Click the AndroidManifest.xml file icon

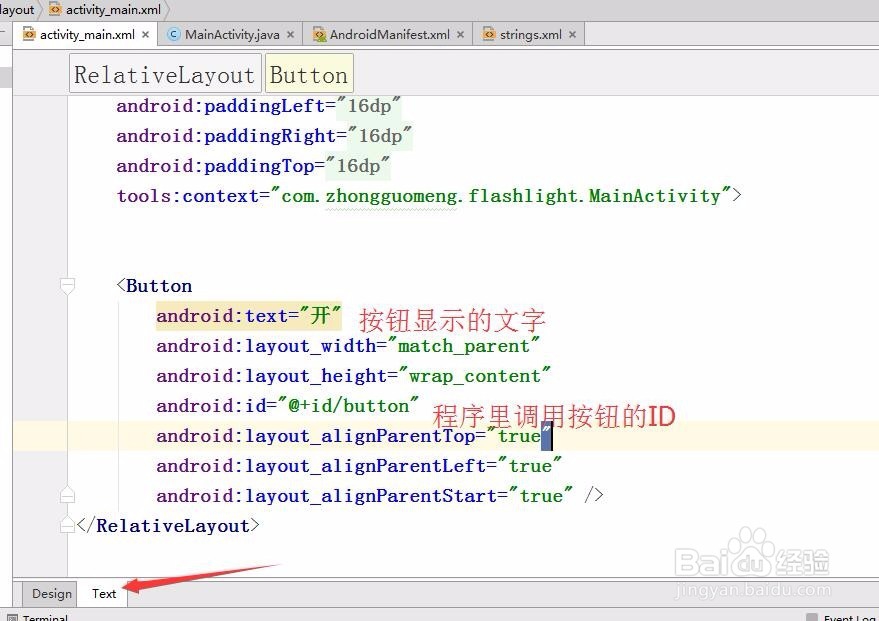click(x=319, y=33)
